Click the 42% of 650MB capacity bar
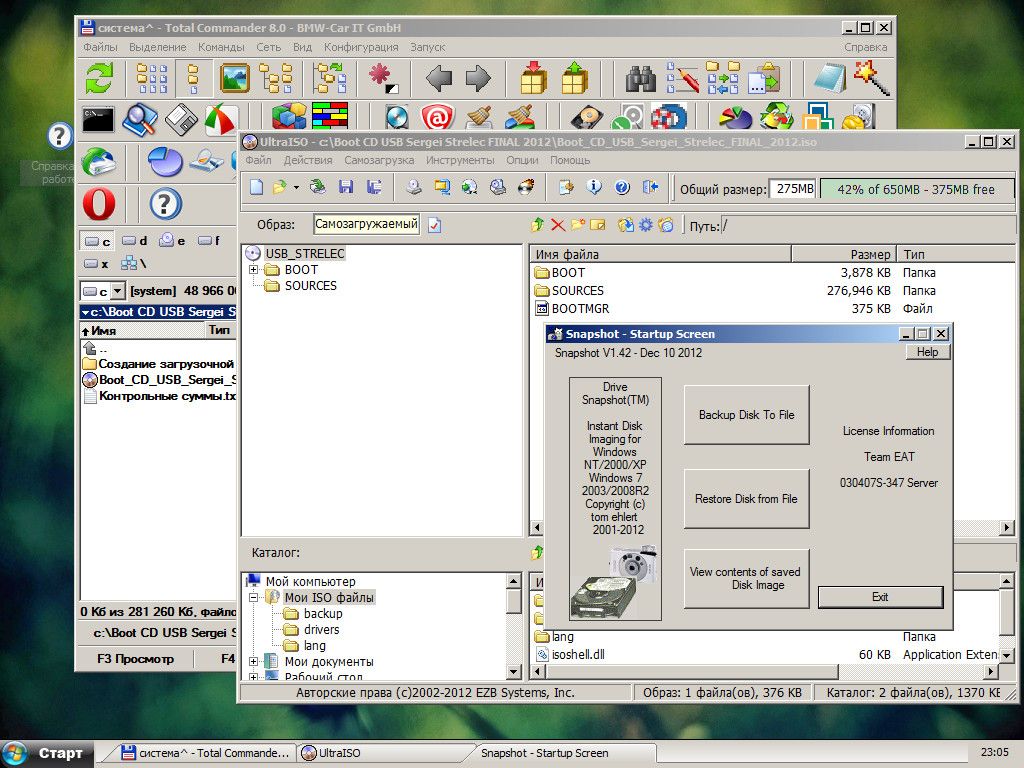 click(x=916, y=189)
